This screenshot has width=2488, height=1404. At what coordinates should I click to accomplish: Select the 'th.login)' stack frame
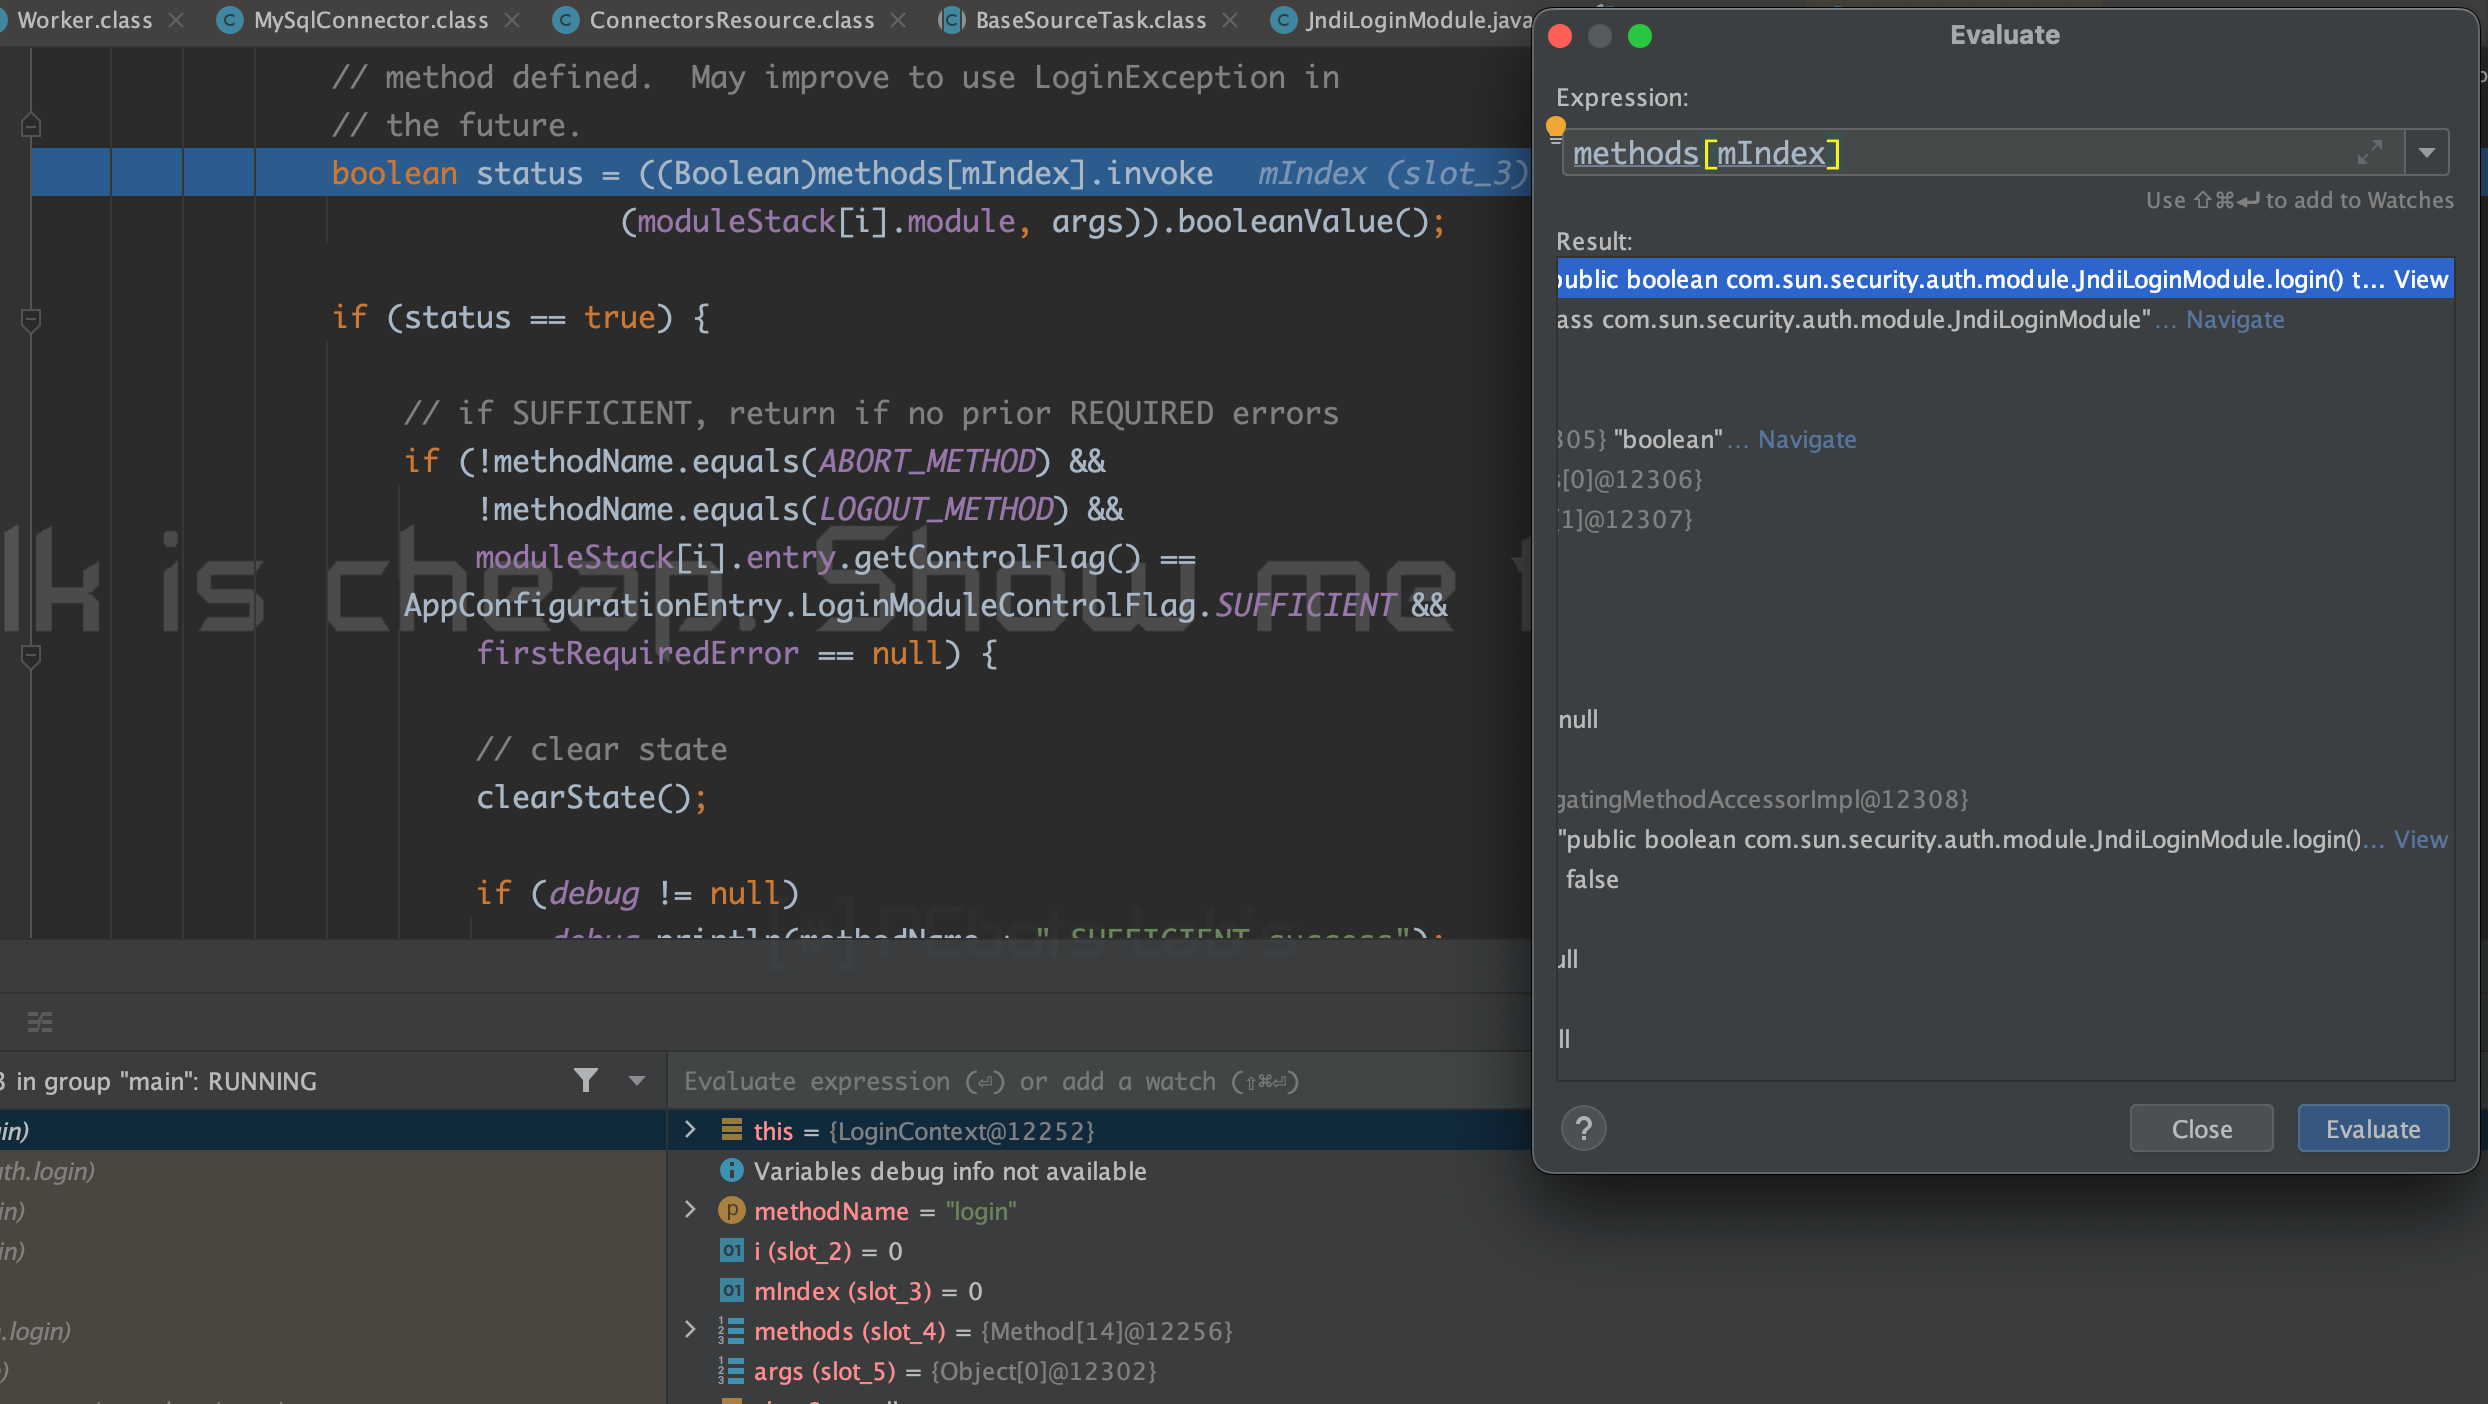[333, 1171]
